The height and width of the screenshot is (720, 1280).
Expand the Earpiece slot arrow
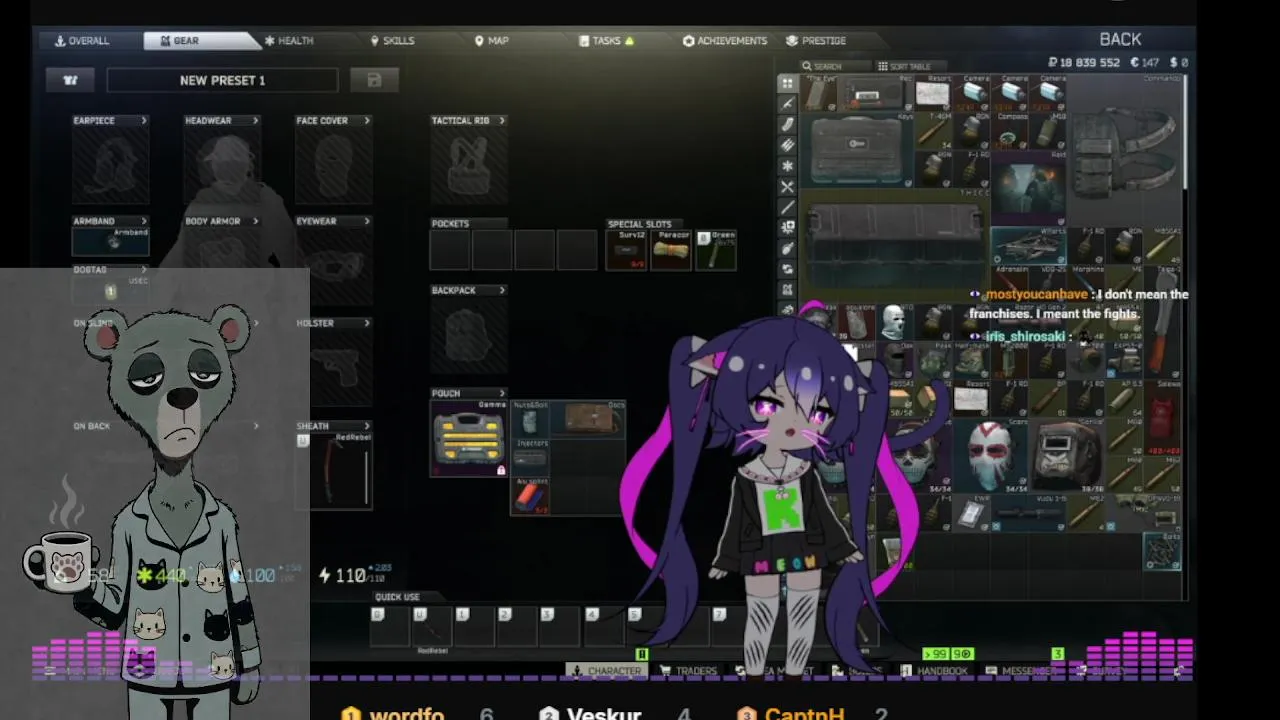(x=144, y=120)
